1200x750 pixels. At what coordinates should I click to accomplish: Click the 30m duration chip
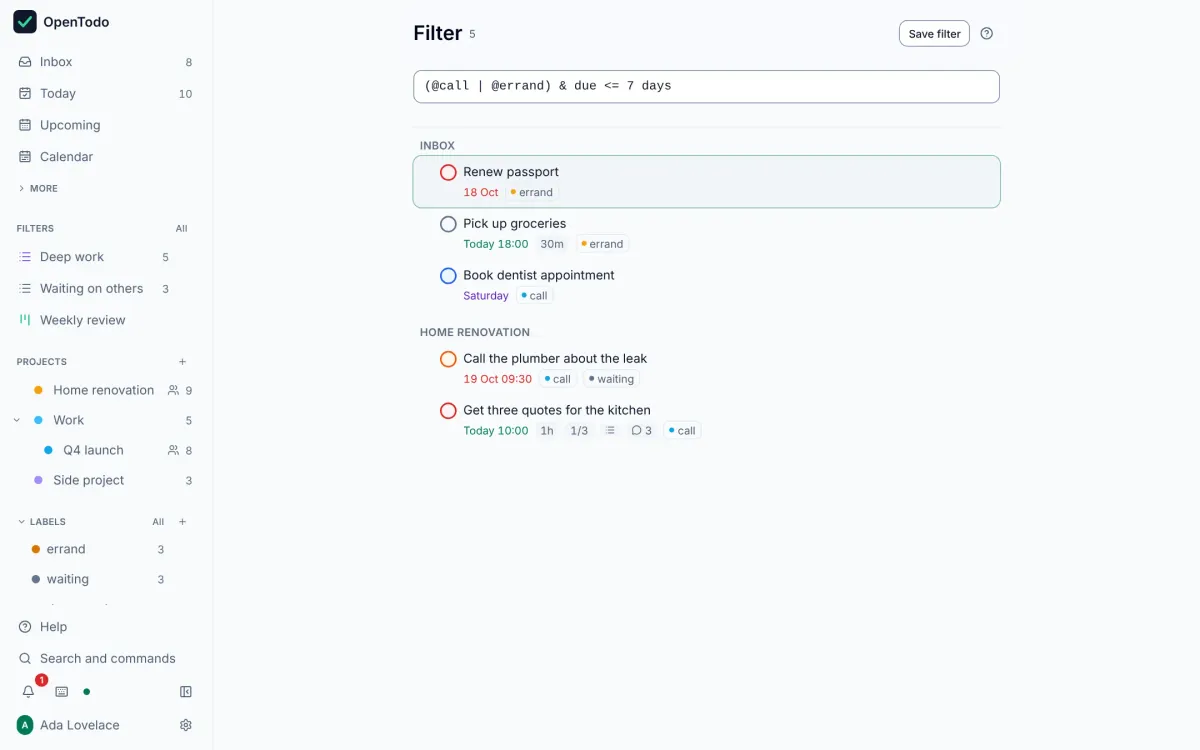click(x=552, y=244)
